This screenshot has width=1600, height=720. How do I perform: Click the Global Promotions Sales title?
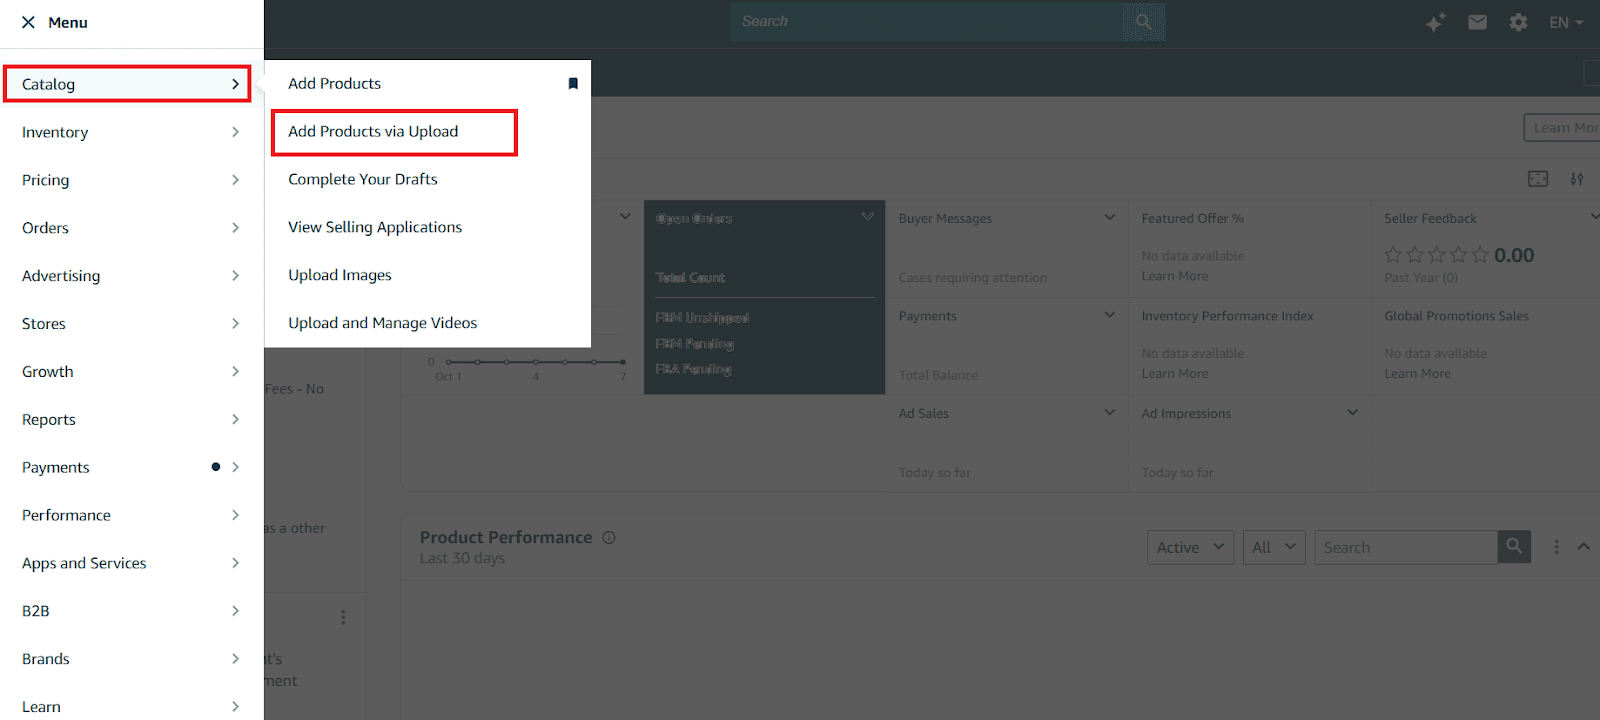pyautogui.click(x=1456, y=316)
